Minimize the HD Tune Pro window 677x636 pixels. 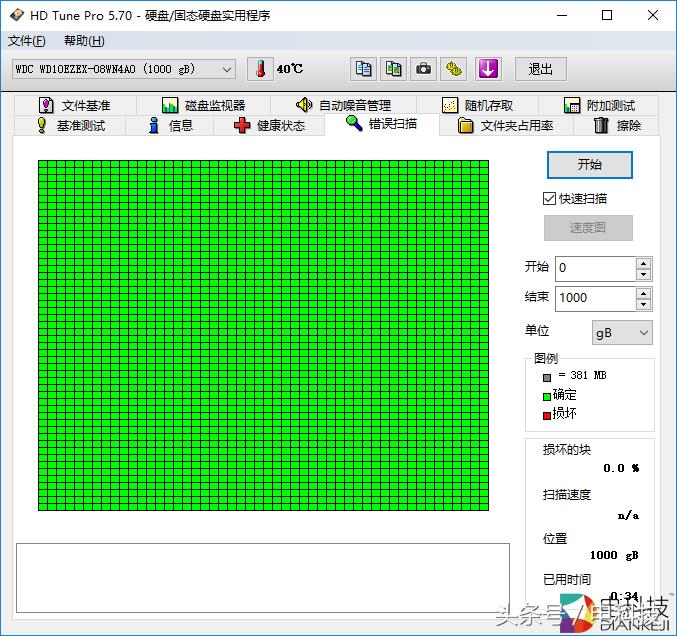[562, 16]
